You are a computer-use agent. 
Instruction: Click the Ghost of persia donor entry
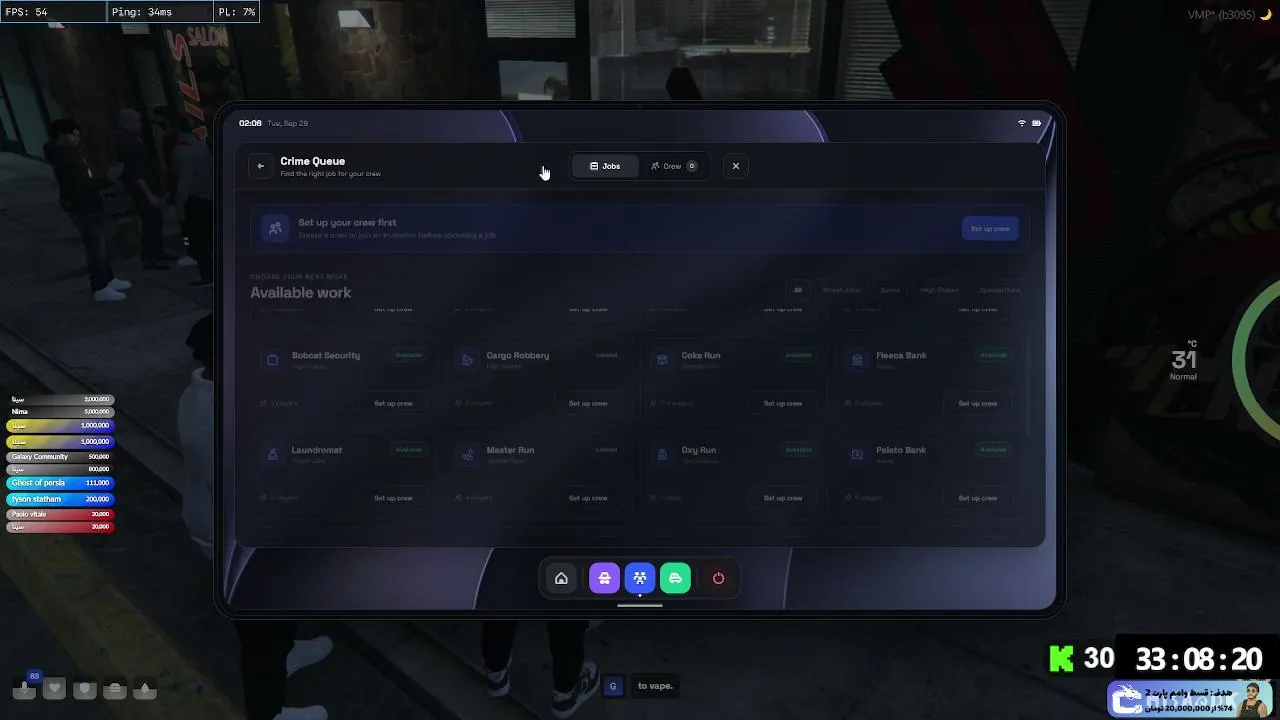[60, 483]
